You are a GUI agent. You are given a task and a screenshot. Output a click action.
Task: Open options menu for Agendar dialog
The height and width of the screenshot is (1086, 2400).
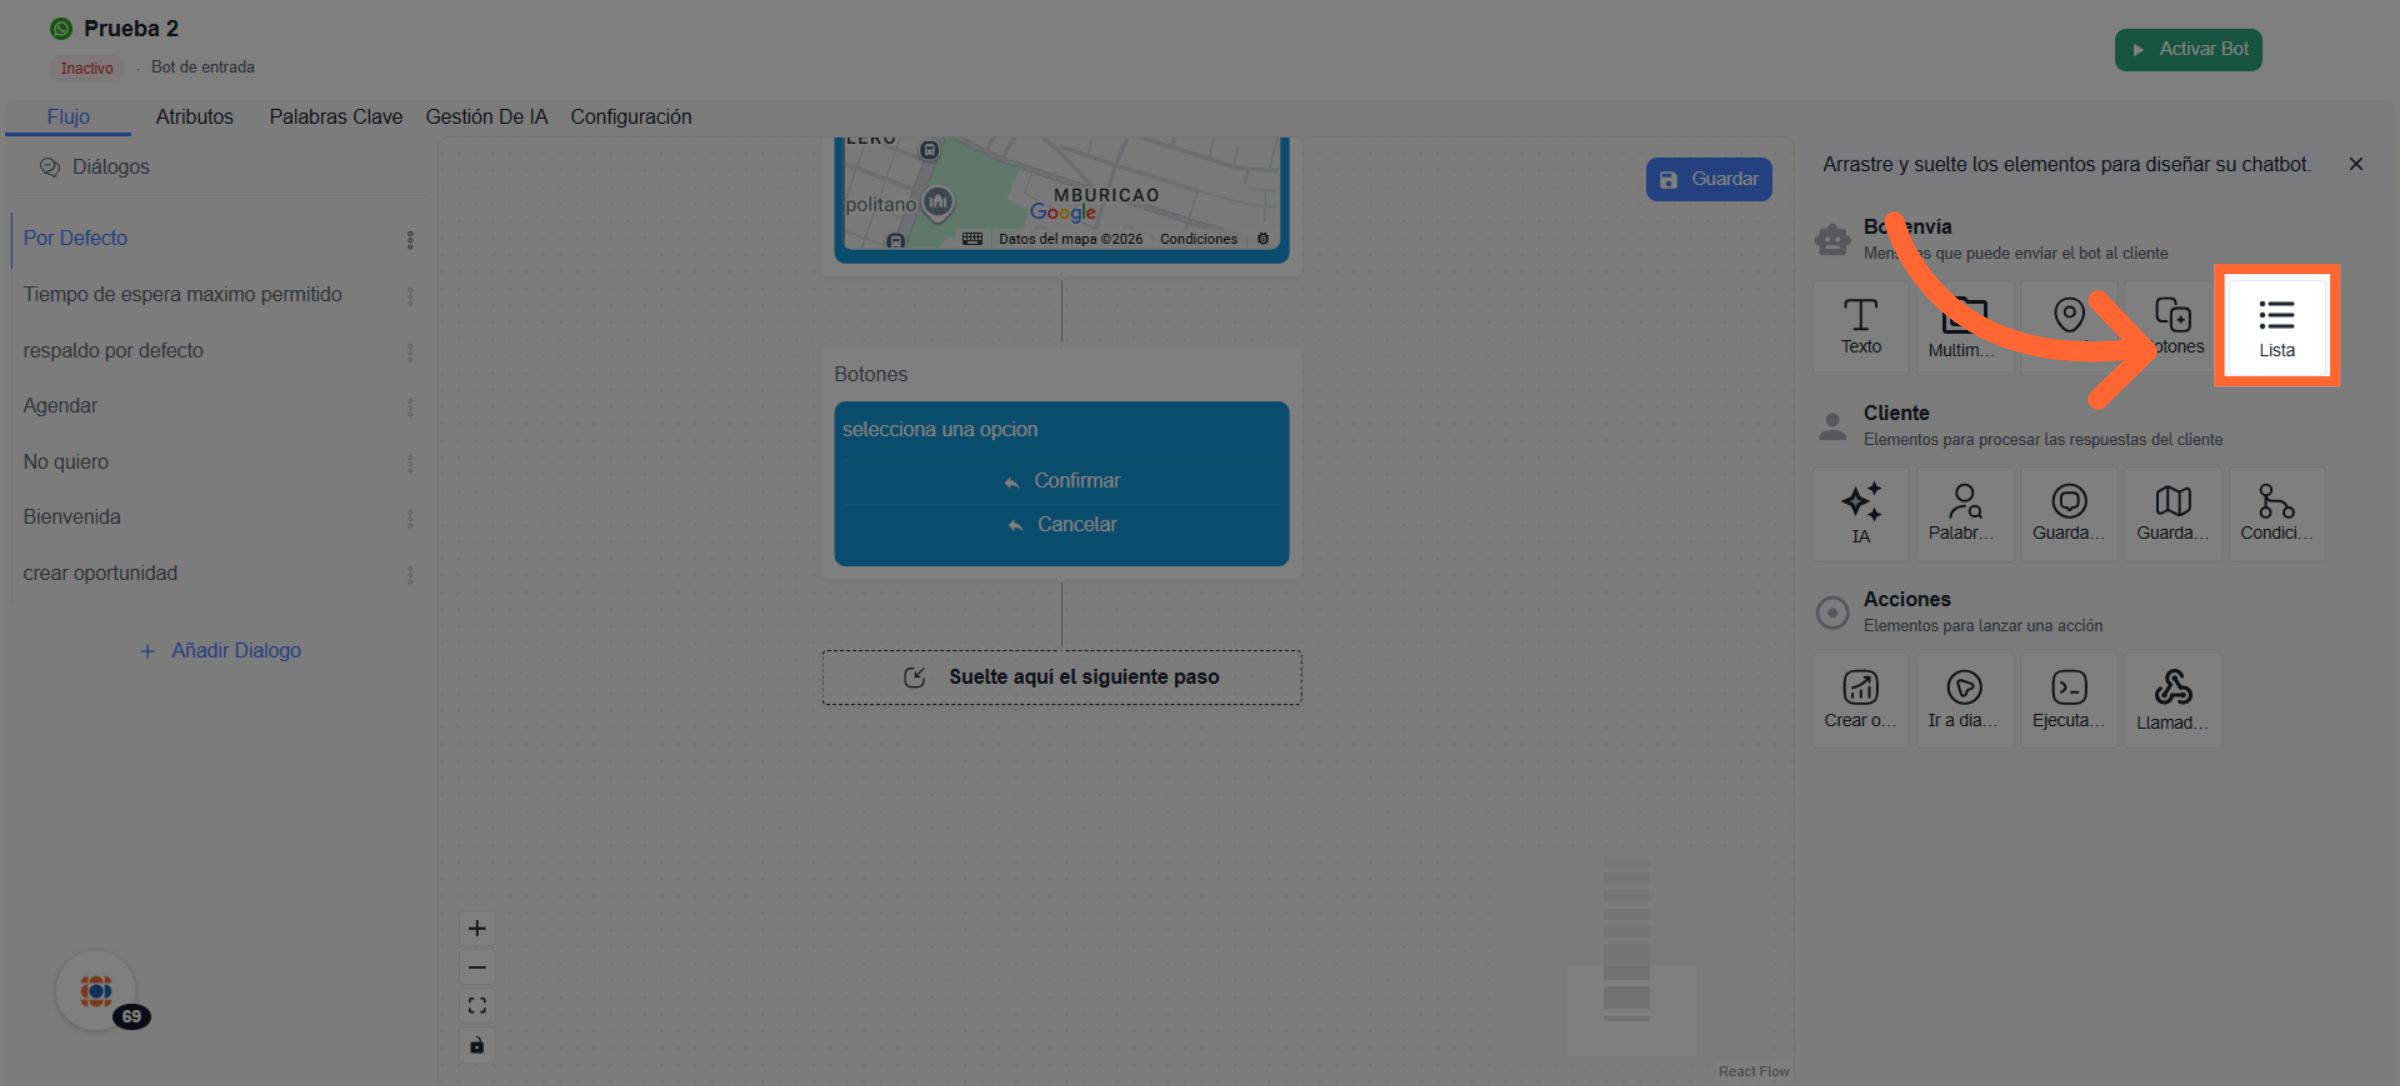click(x=410, y=407)
